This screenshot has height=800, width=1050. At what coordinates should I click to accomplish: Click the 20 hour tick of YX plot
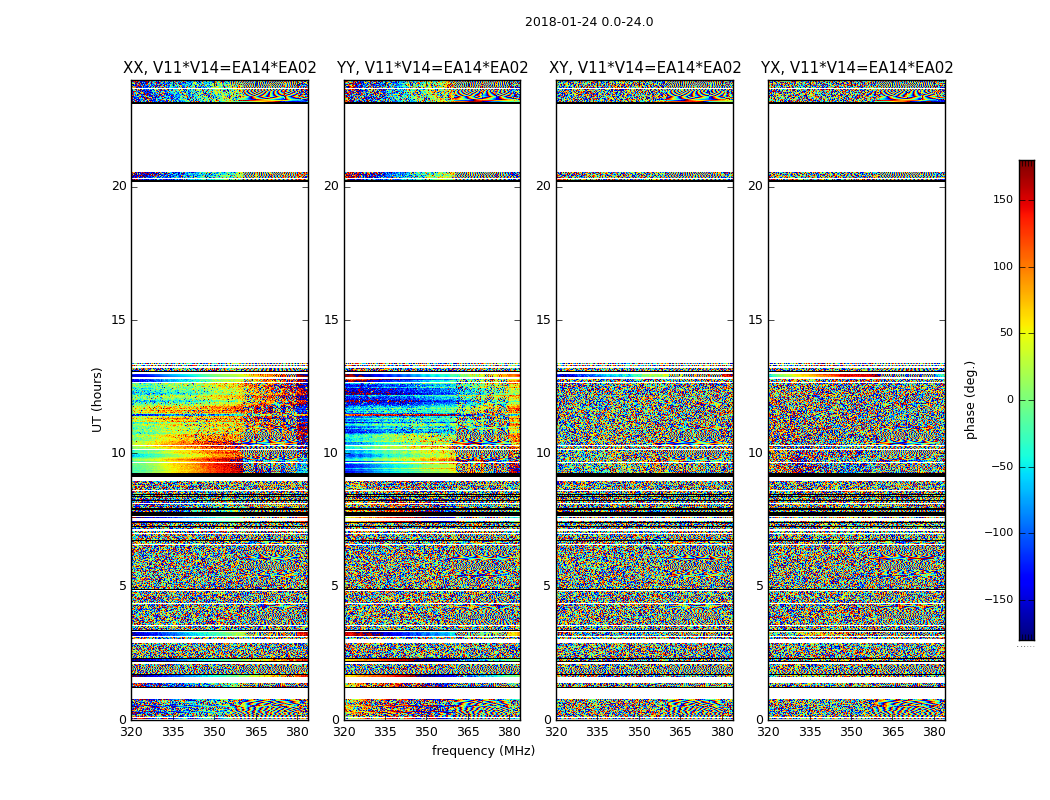point(755,185)
